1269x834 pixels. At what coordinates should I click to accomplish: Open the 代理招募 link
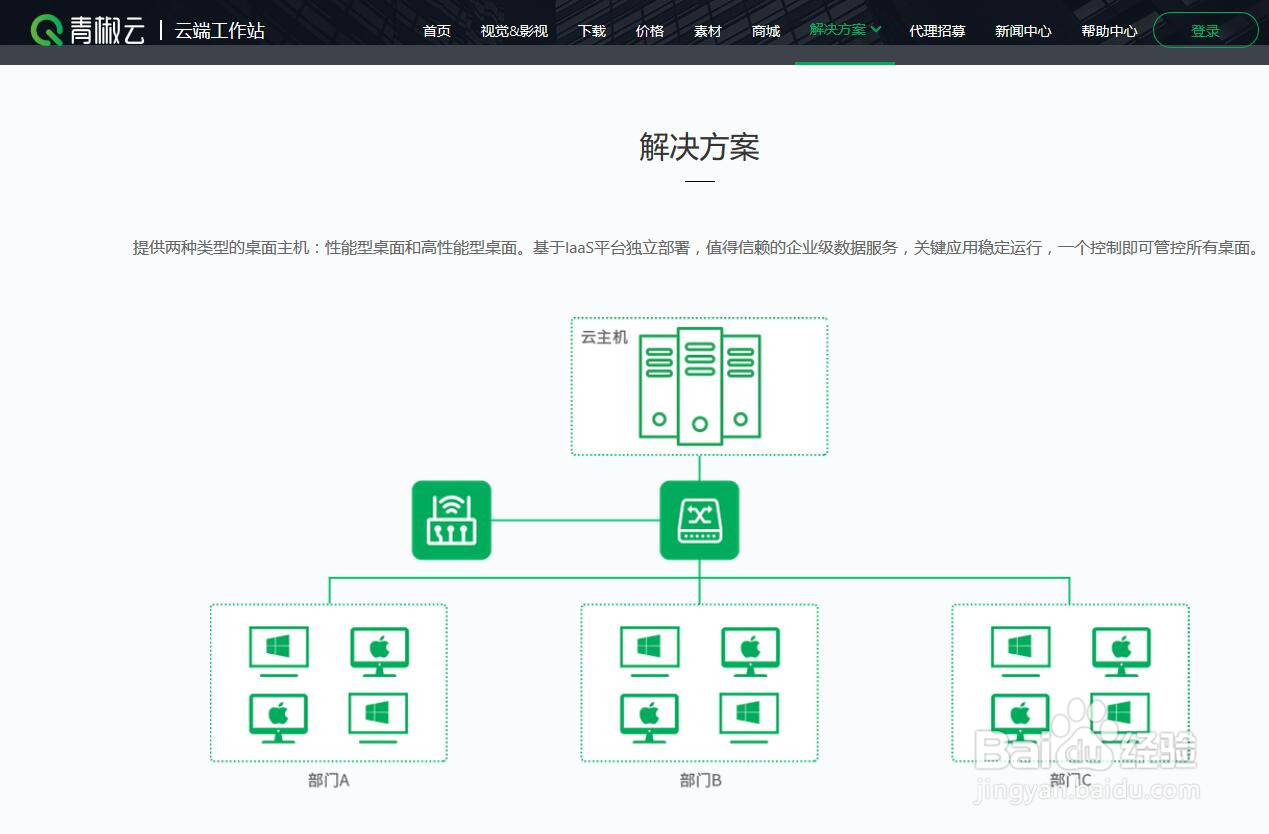[x=937, y=31]
